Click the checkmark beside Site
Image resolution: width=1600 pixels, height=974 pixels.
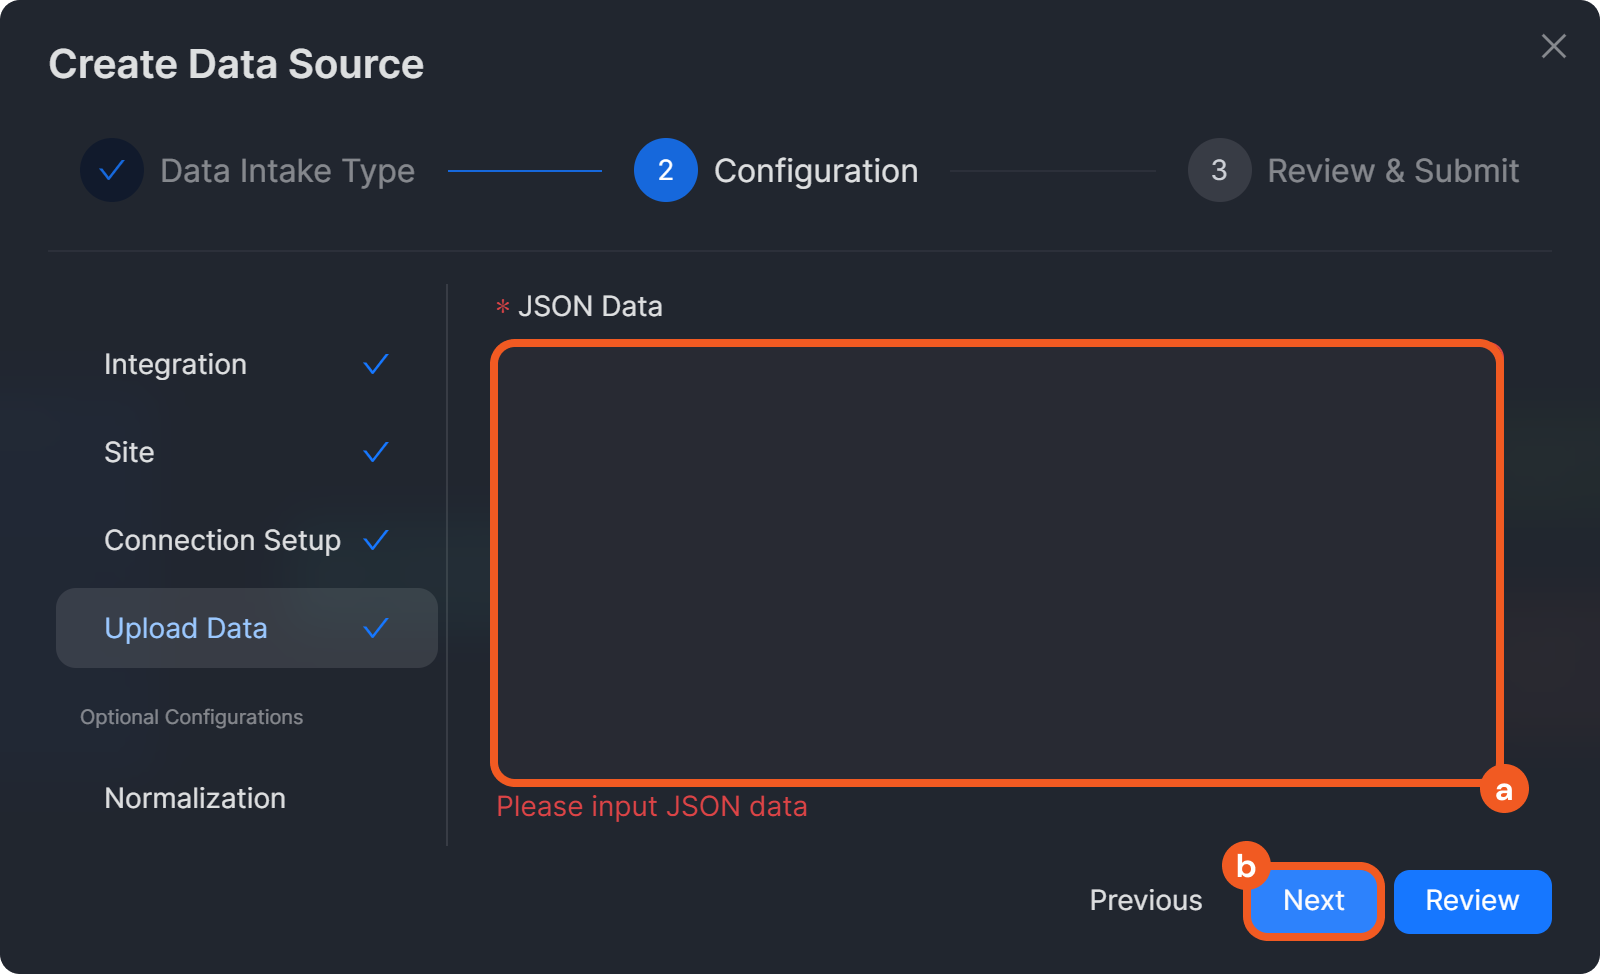click(376, 452)
